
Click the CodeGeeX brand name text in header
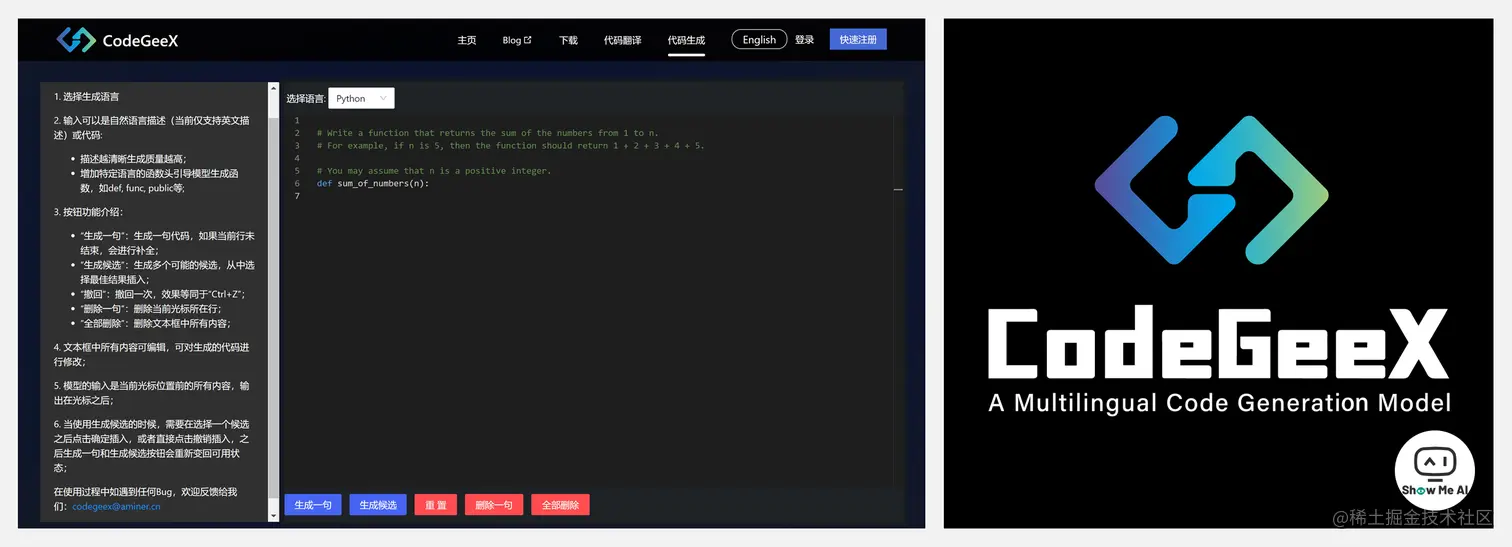[140, 41]
